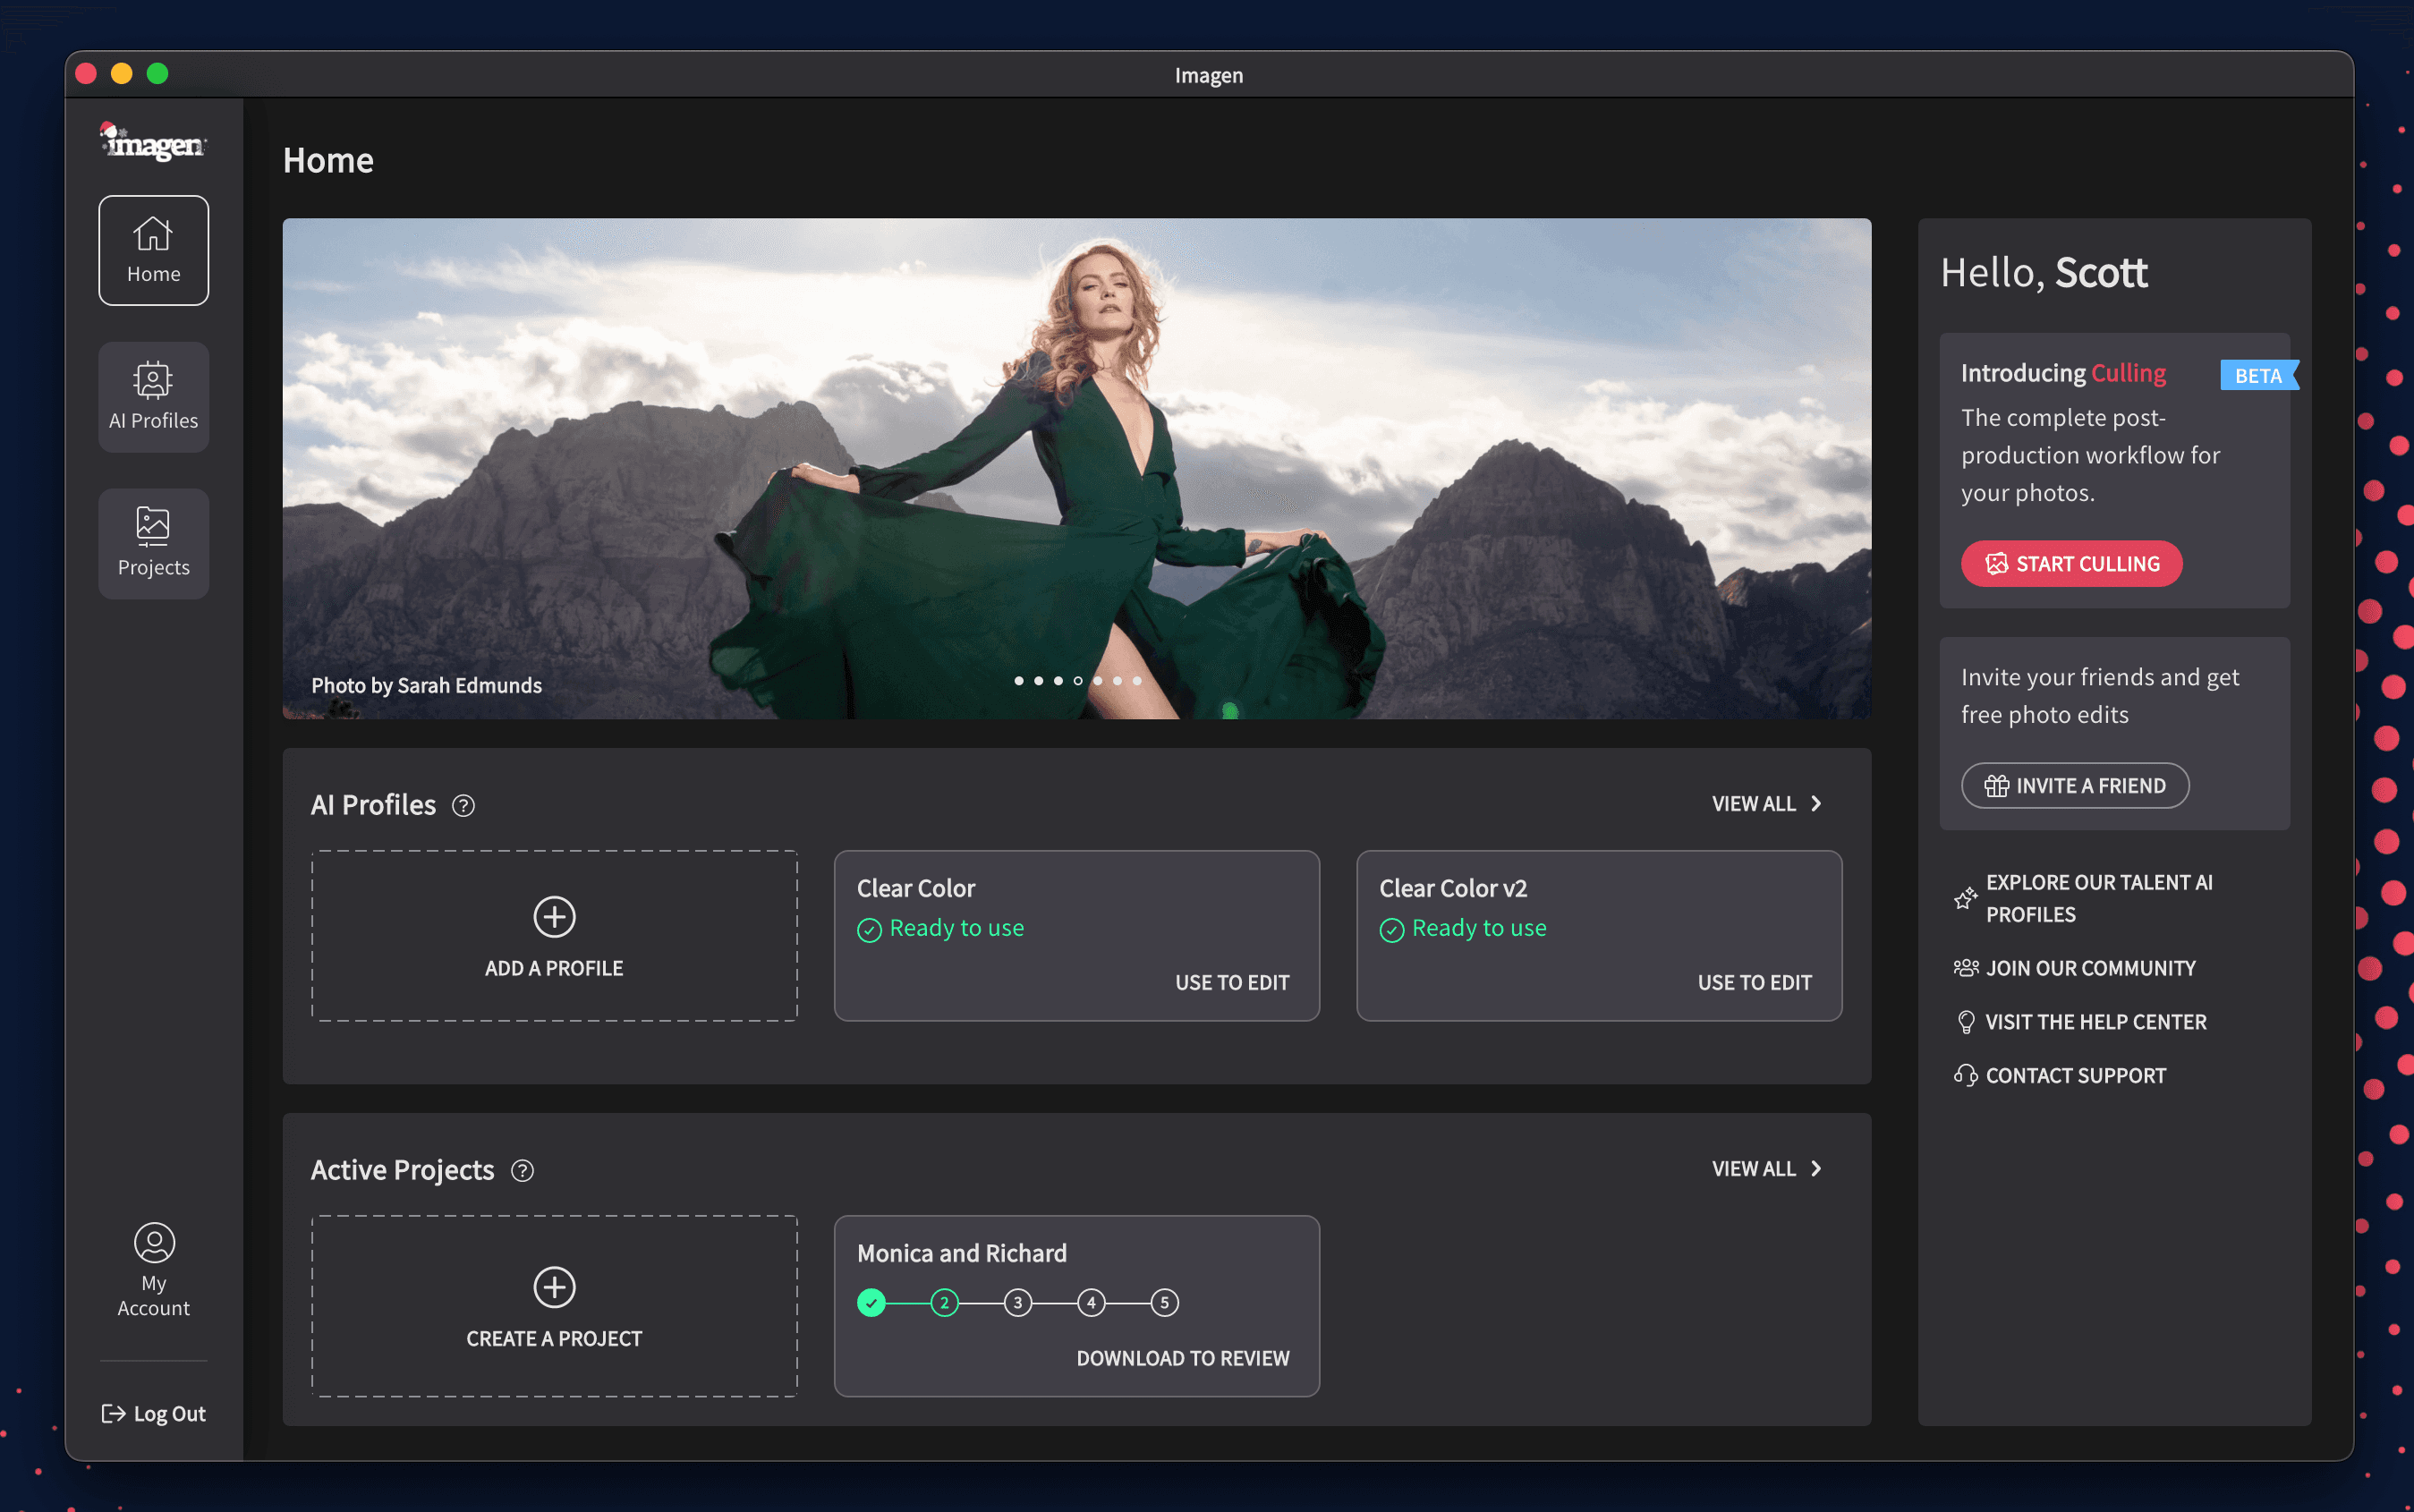Click the Log Out button

pyautogui.click(x=153, y=1413)
